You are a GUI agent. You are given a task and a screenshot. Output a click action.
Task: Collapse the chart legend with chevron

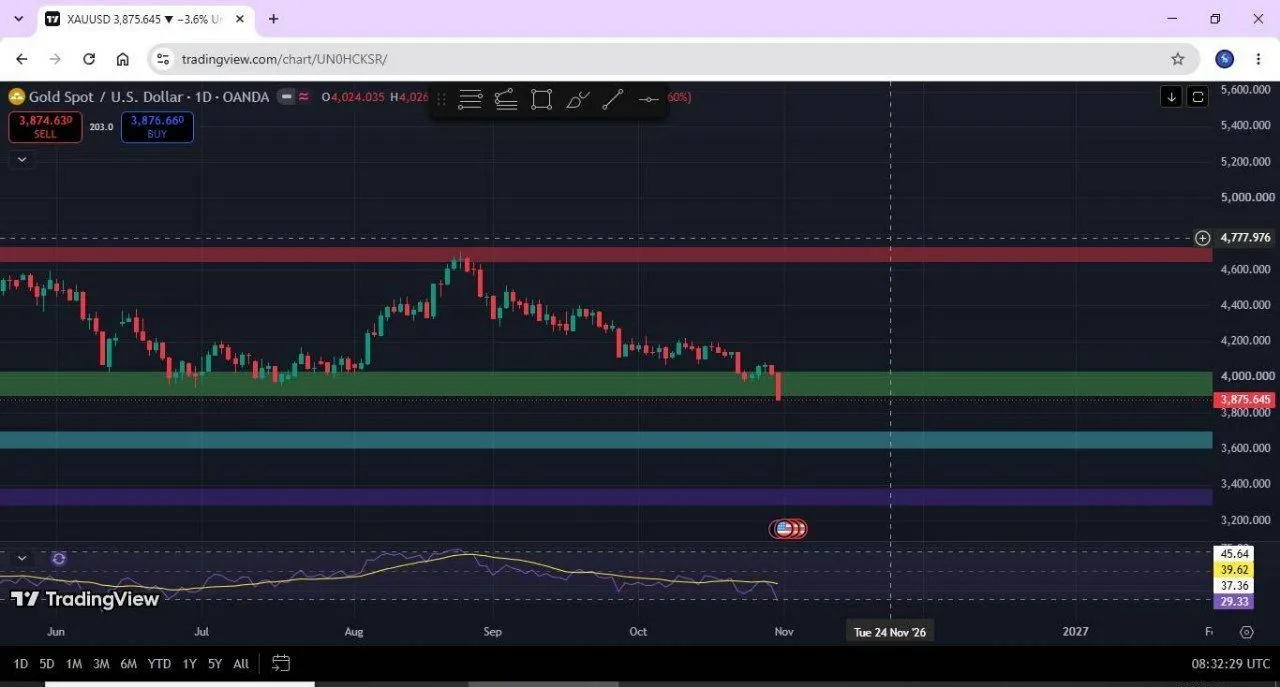tap(22, 158)
